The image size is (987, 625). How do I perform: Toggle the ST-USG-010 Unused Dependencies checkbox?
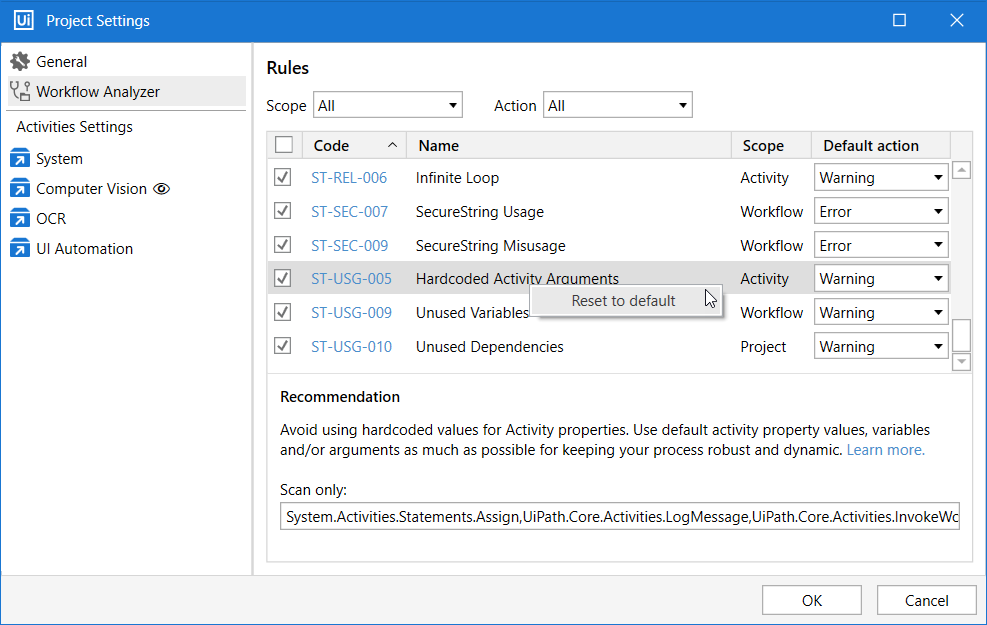(283, 347)
